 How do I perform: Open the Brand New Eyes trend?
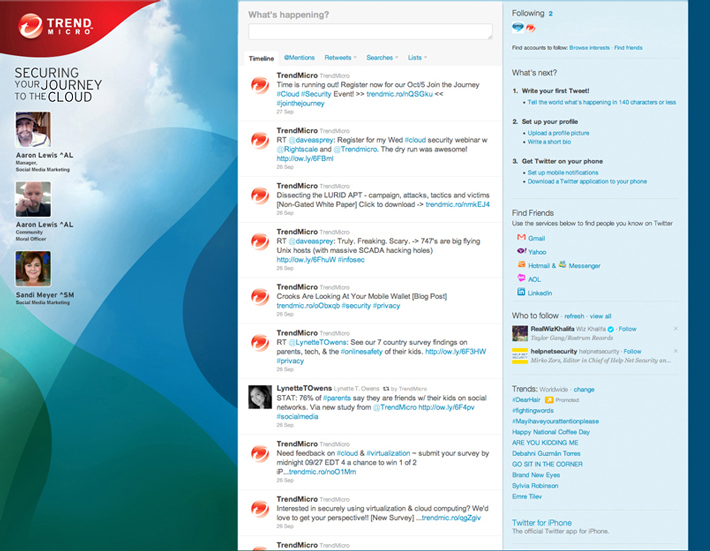[536, 475]
